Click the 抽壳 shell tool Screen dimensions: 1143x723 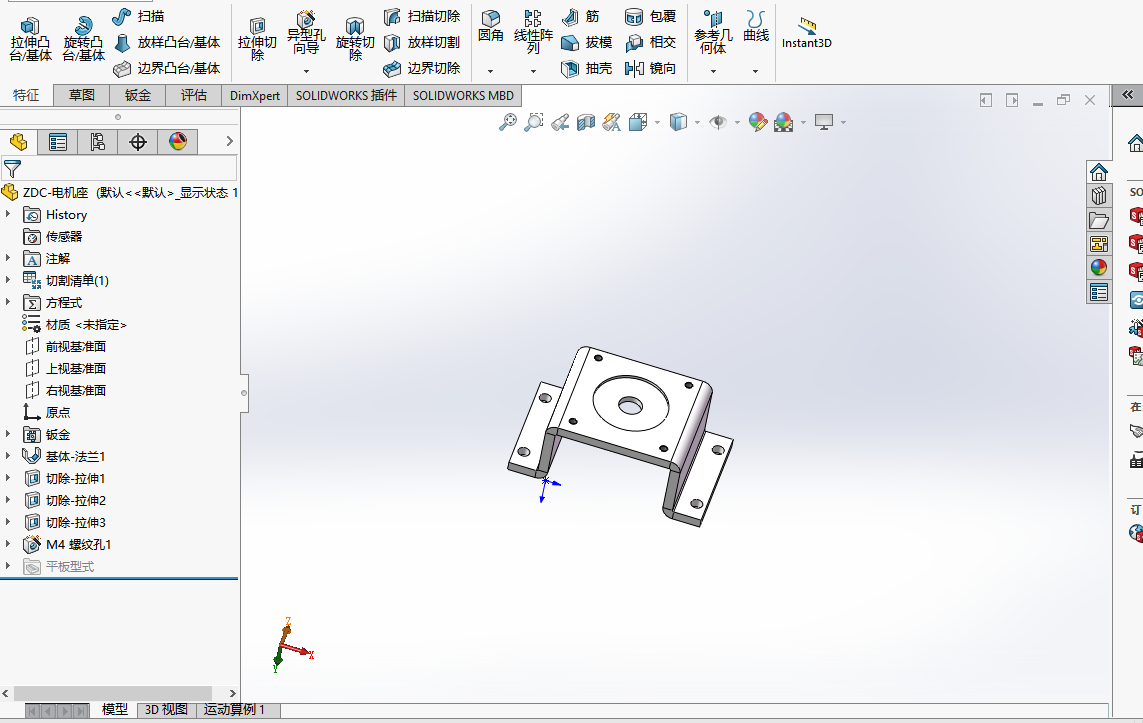[587, 69]
